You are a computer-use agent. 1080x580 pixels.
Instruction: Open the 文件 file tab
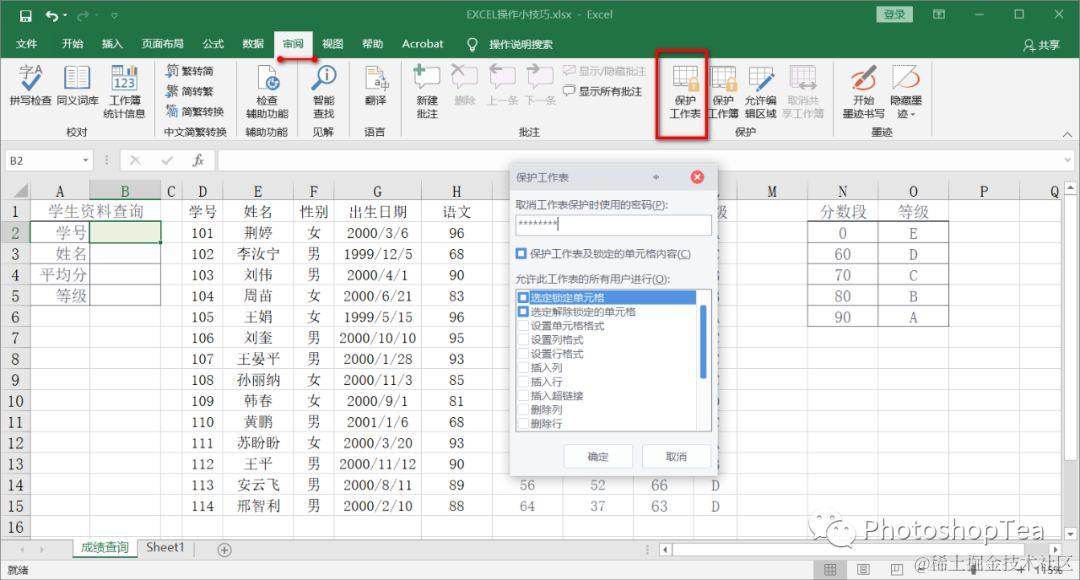coord(26,44)
